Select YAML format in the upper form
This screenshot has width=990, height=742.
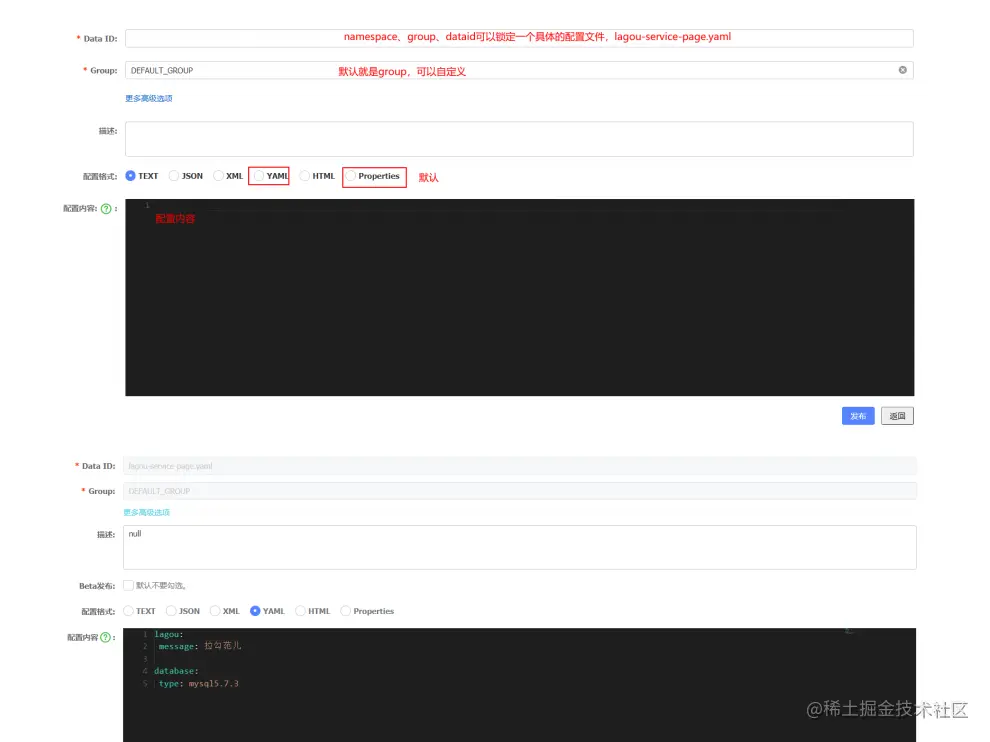[x=258, y=176]
